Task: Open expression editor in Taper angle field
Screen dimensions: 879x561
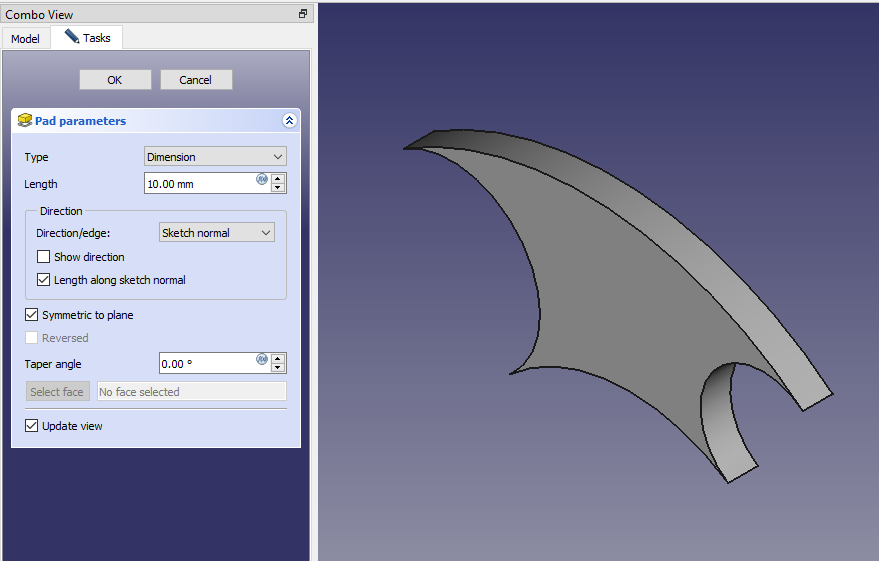Action: click(x=262, y=359)
